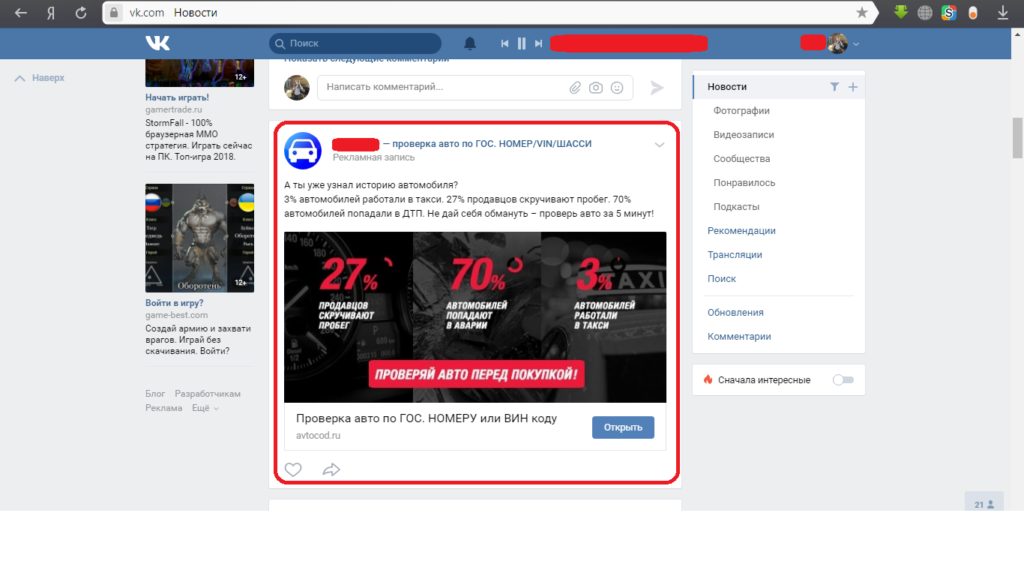This screenshot has width=1024, height=576.
Task: Pause the music player
Action: pyautogui.click(x=522, y=43)
